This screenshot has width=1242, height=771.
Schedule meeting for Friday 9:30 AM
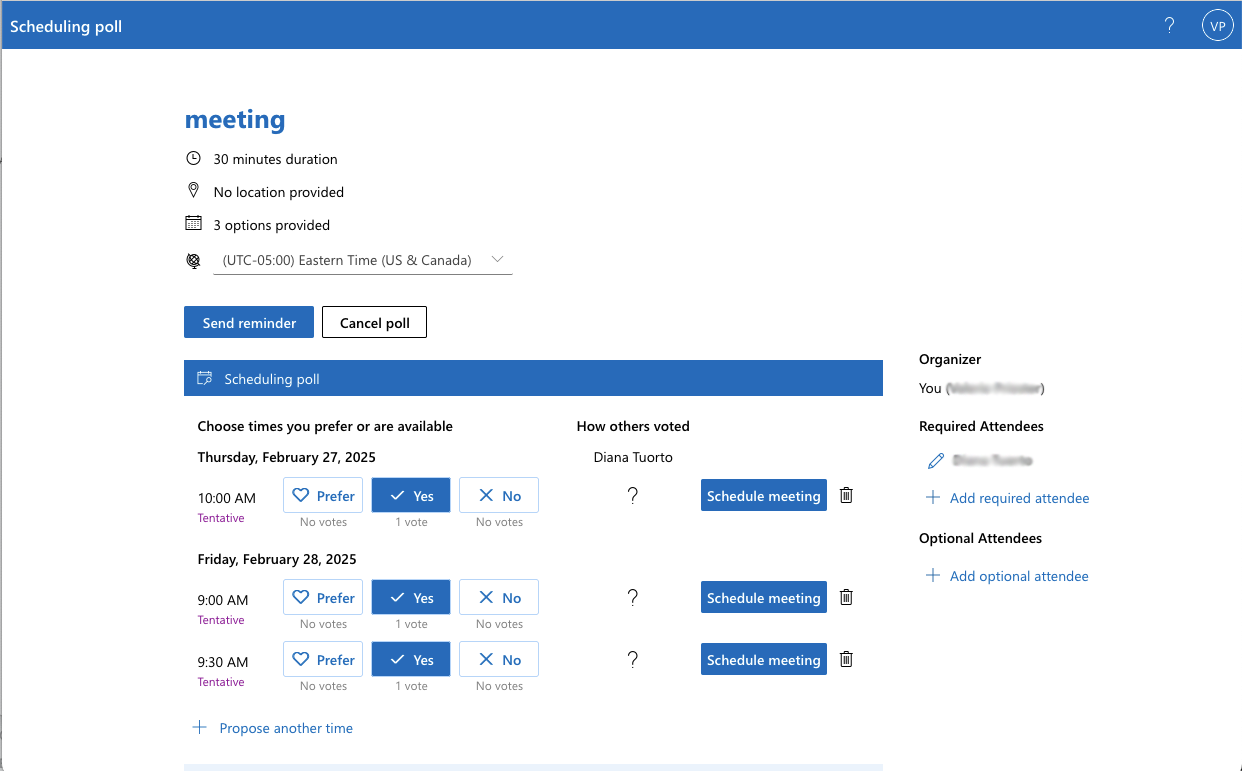[x=763, y=660]
